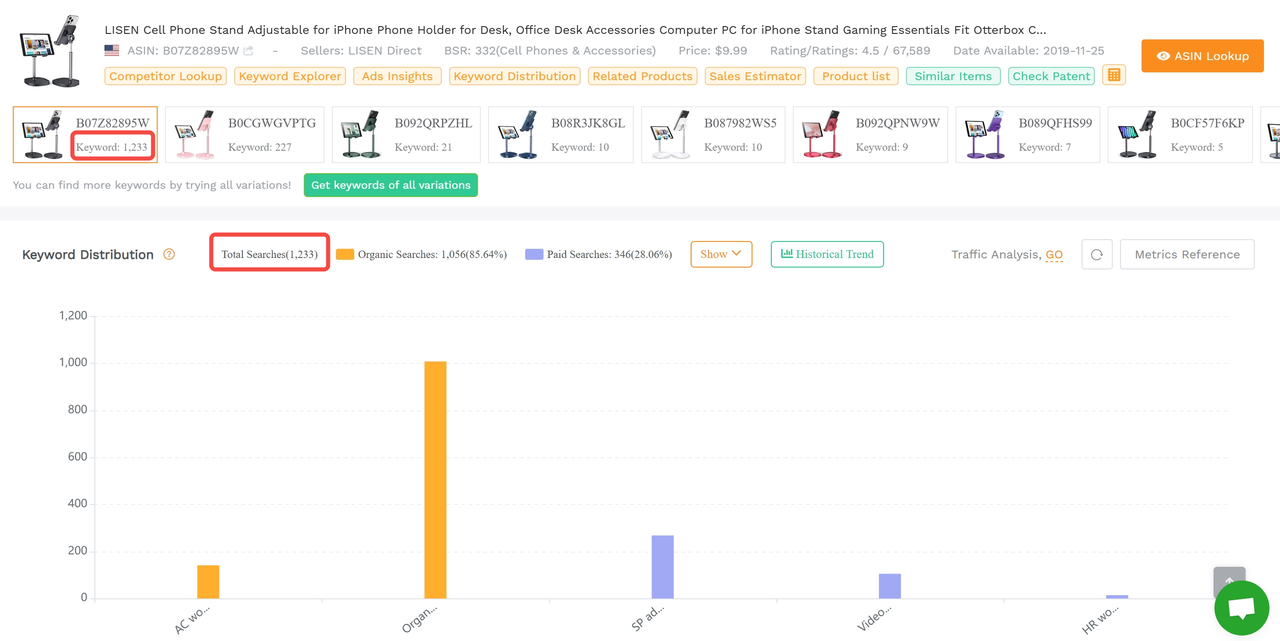Toggle Paid Searches legend series
Screen dimensions: 1280x641
coord(598,254)
